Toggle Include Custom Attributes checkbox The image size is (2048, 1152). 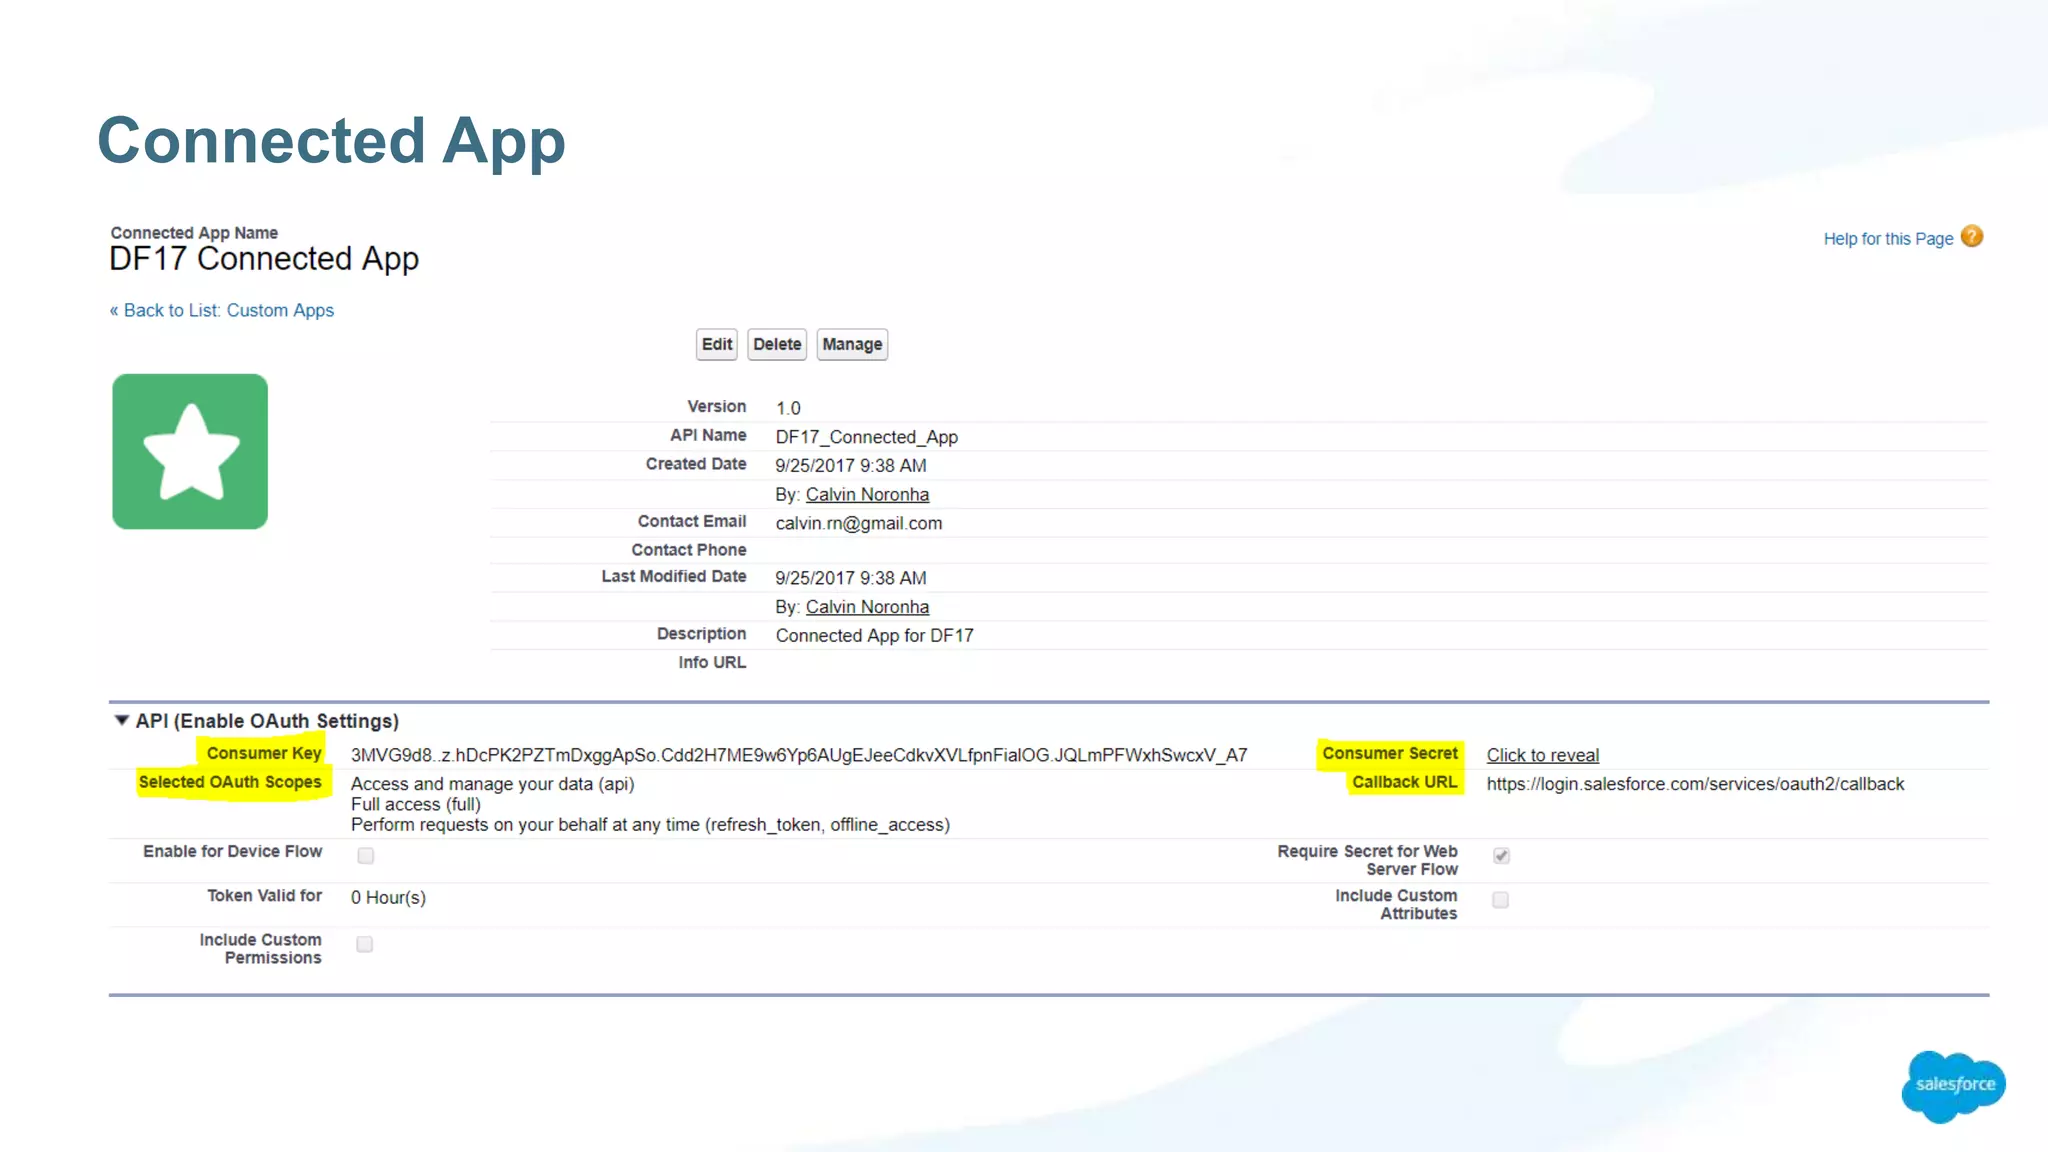click(x=1501, y=900)
